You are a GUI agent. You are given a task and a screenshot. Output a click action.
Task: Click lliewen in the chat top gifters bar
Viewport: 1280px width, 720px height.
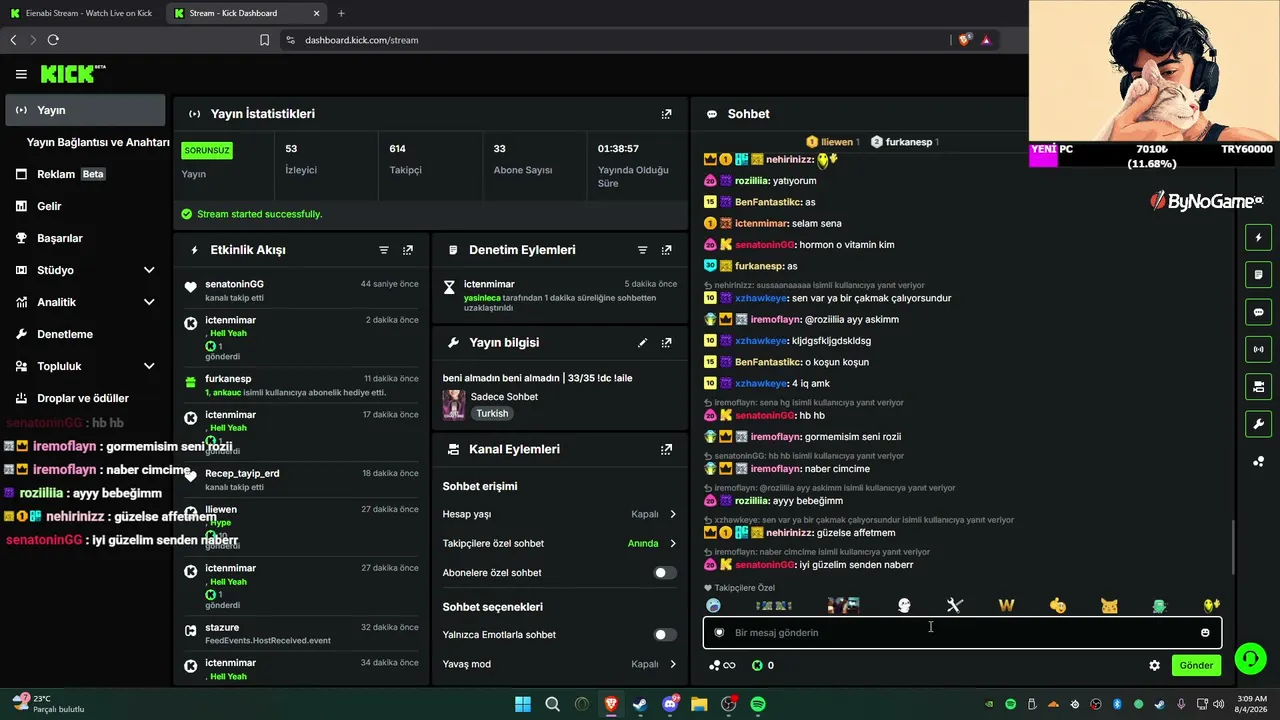(837, 142)
